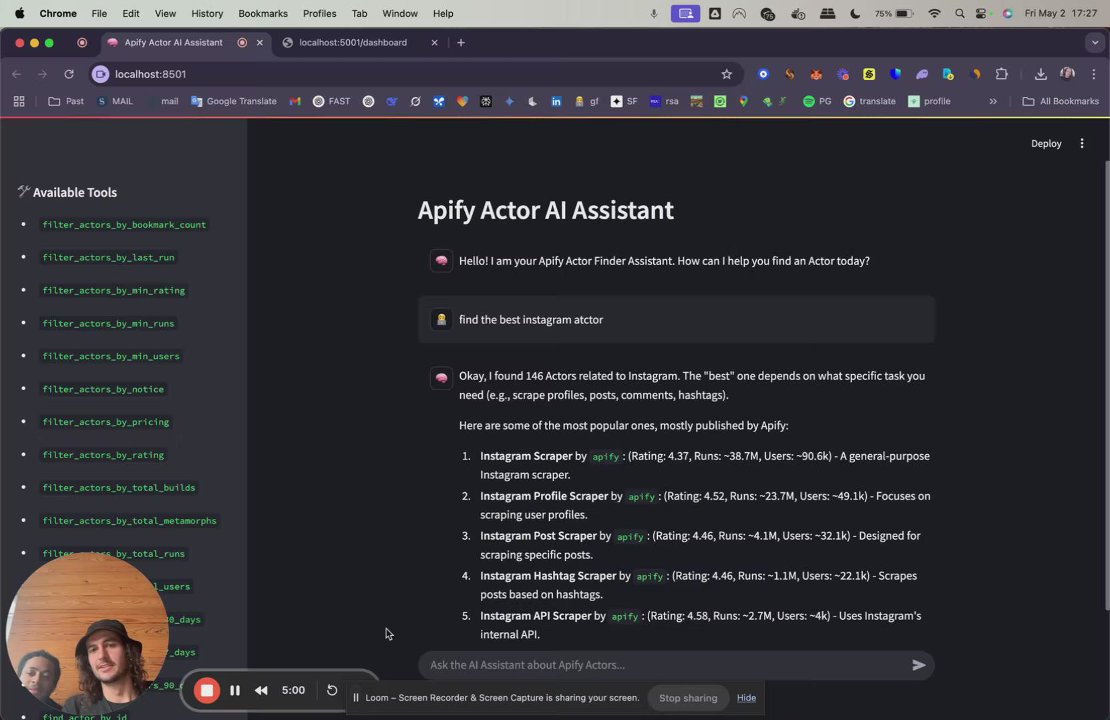Open Chrome extensions puzzle icon

[1002, 74]
